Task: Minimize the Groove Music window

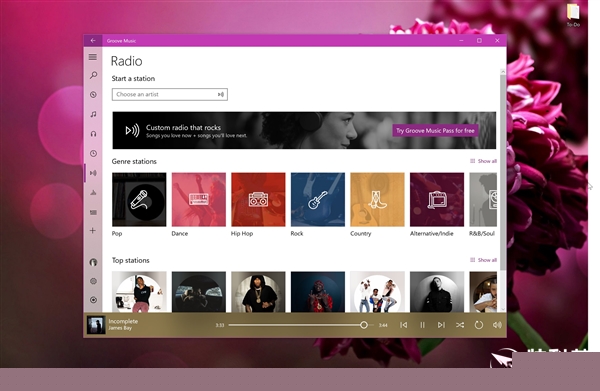Action: tap(461, 40)
